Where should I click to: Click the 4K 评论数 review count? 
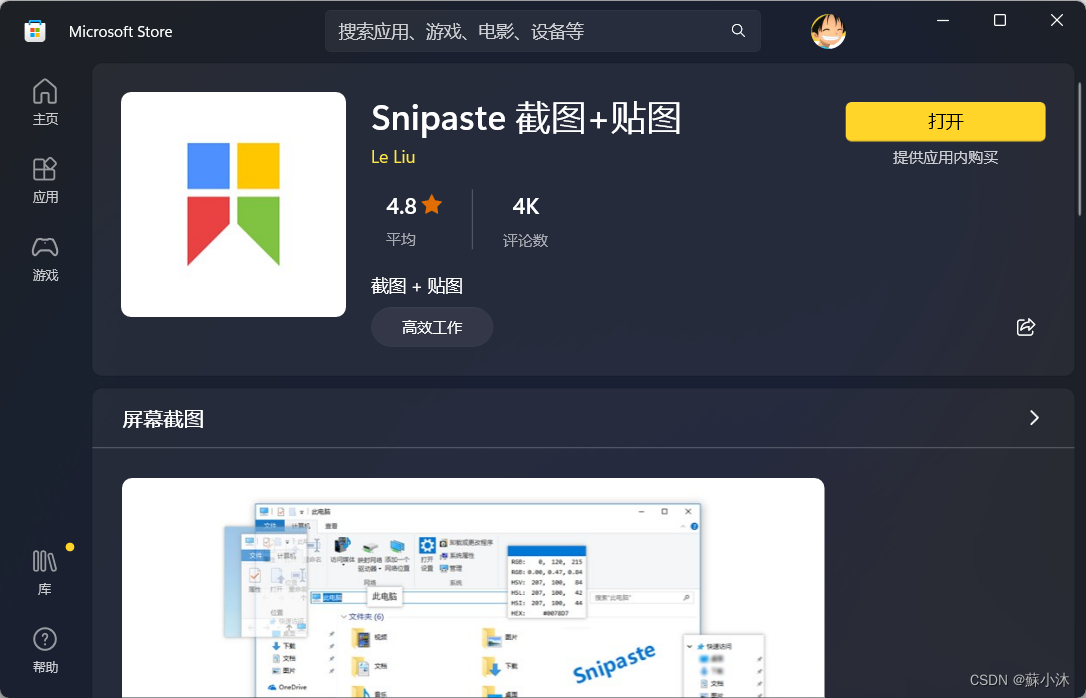526,220
